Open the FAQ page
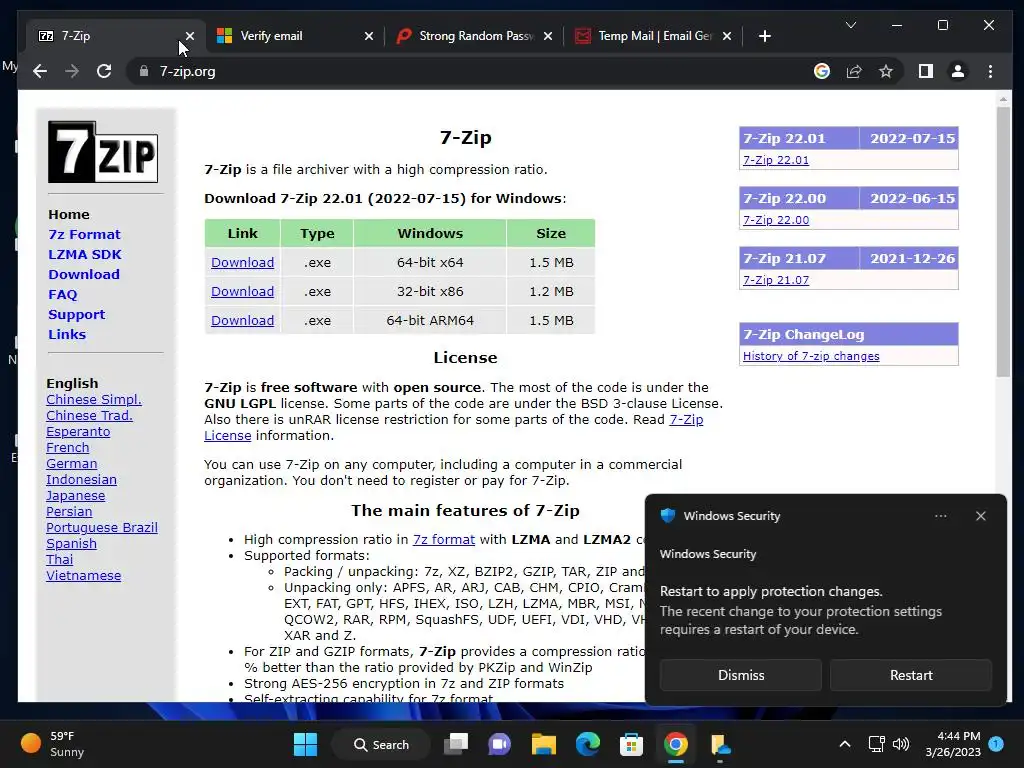This screenshot has width=1024, height=768. pyautogui.click(x=63, y=295)
